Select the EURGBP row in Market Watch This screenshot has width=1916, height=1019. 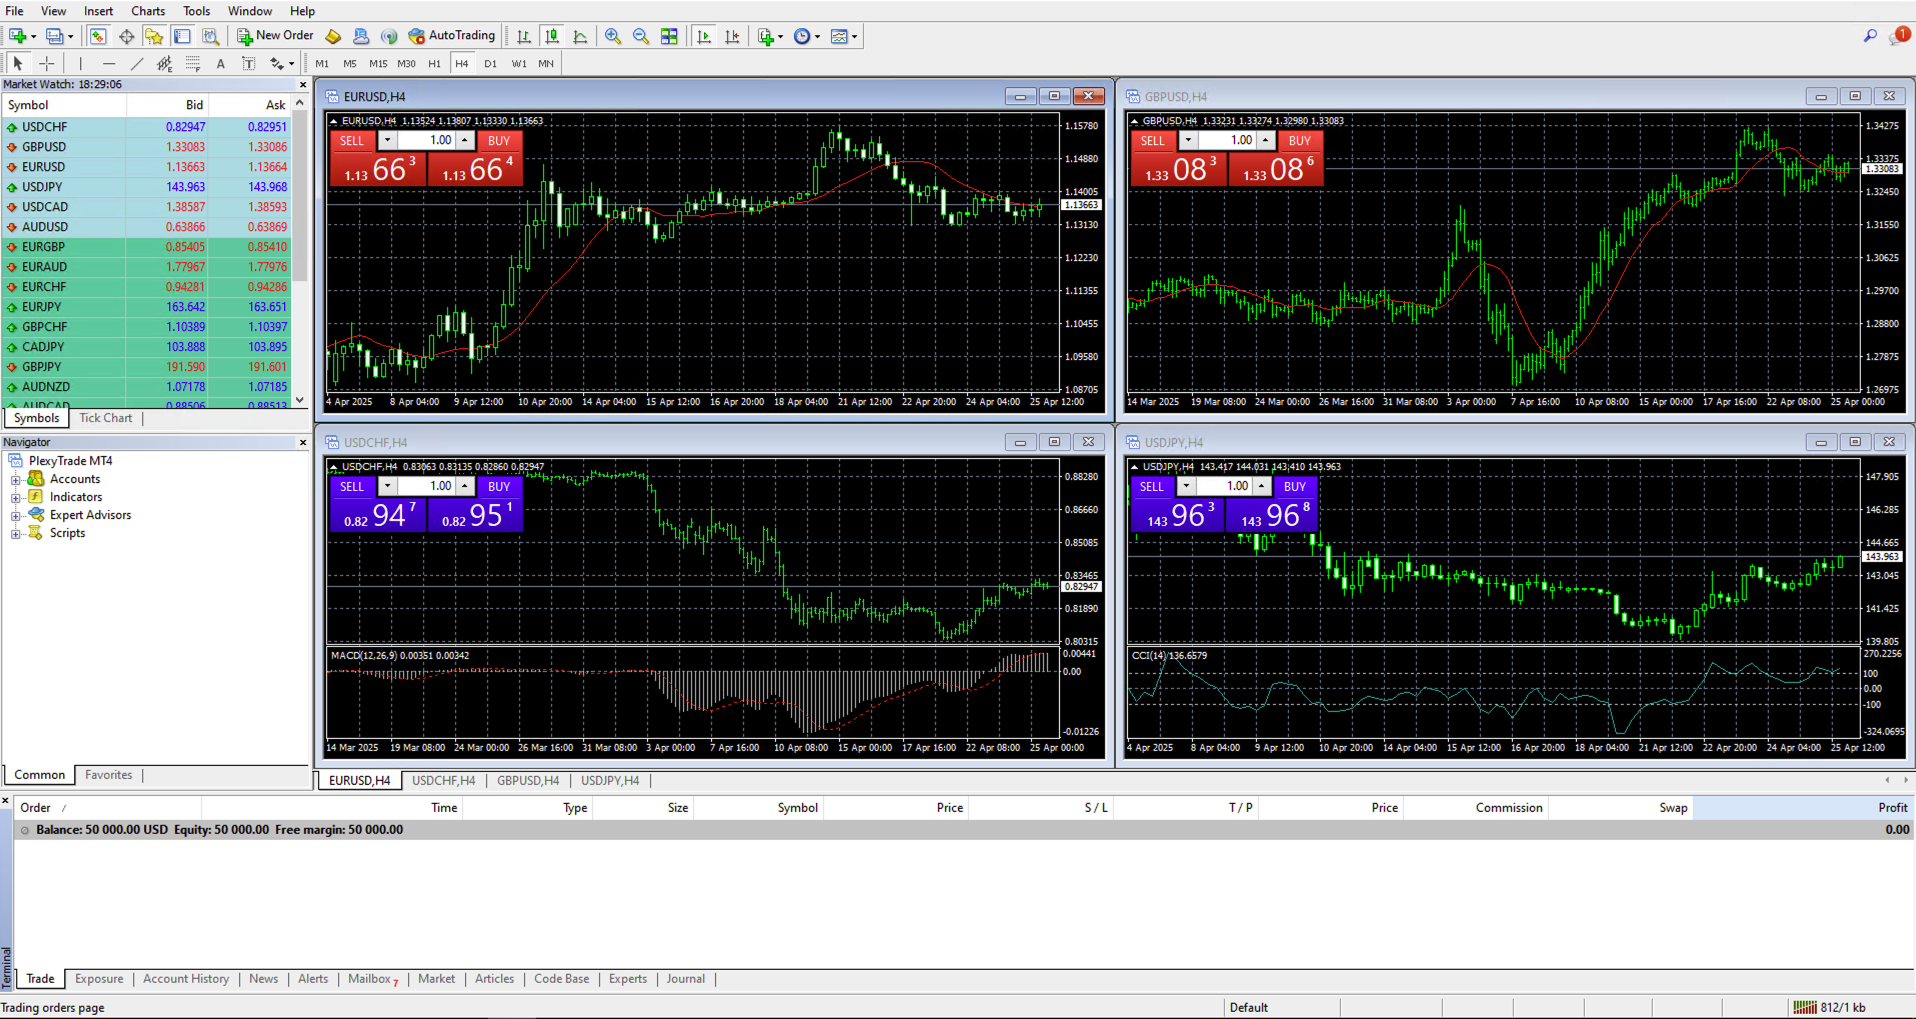(x=146, y=247)
